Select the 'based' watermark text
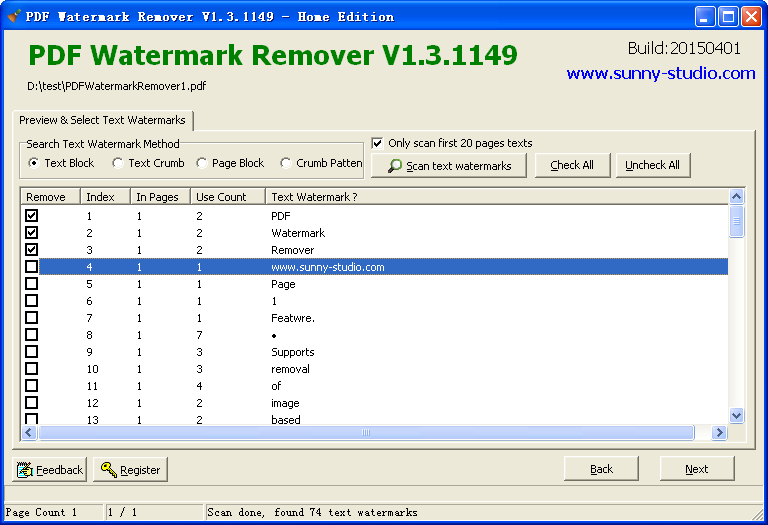The image size is (768, 525). click(x=286, y=420)
